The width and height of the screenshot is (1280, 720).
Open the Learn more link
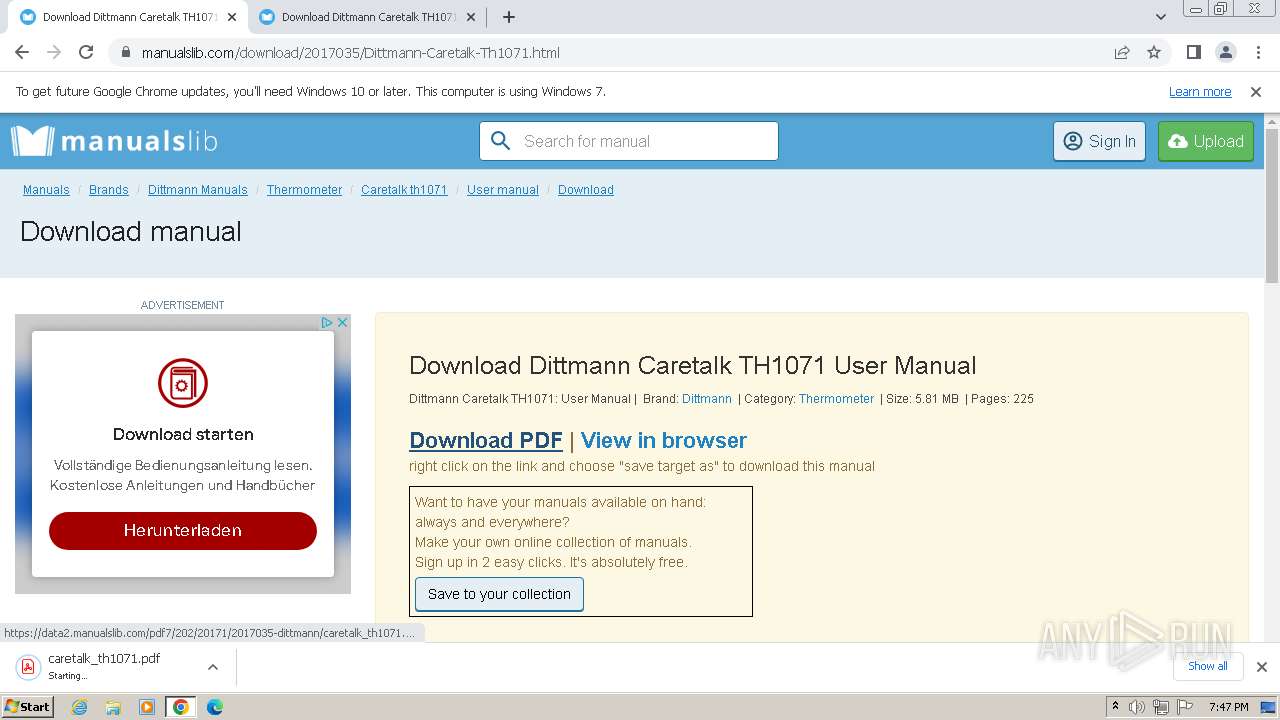click(x=1200, y=91)
